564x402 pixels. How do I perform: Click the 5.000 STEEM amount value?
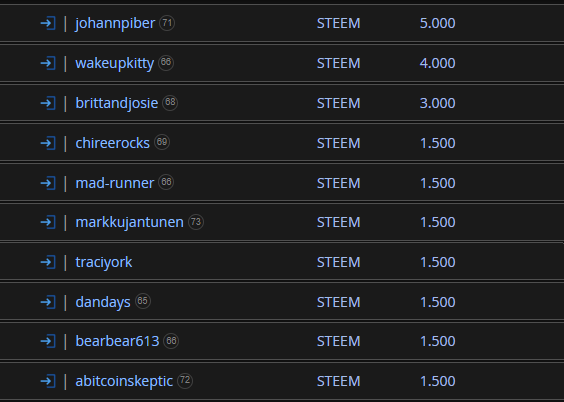coord(437,23)
